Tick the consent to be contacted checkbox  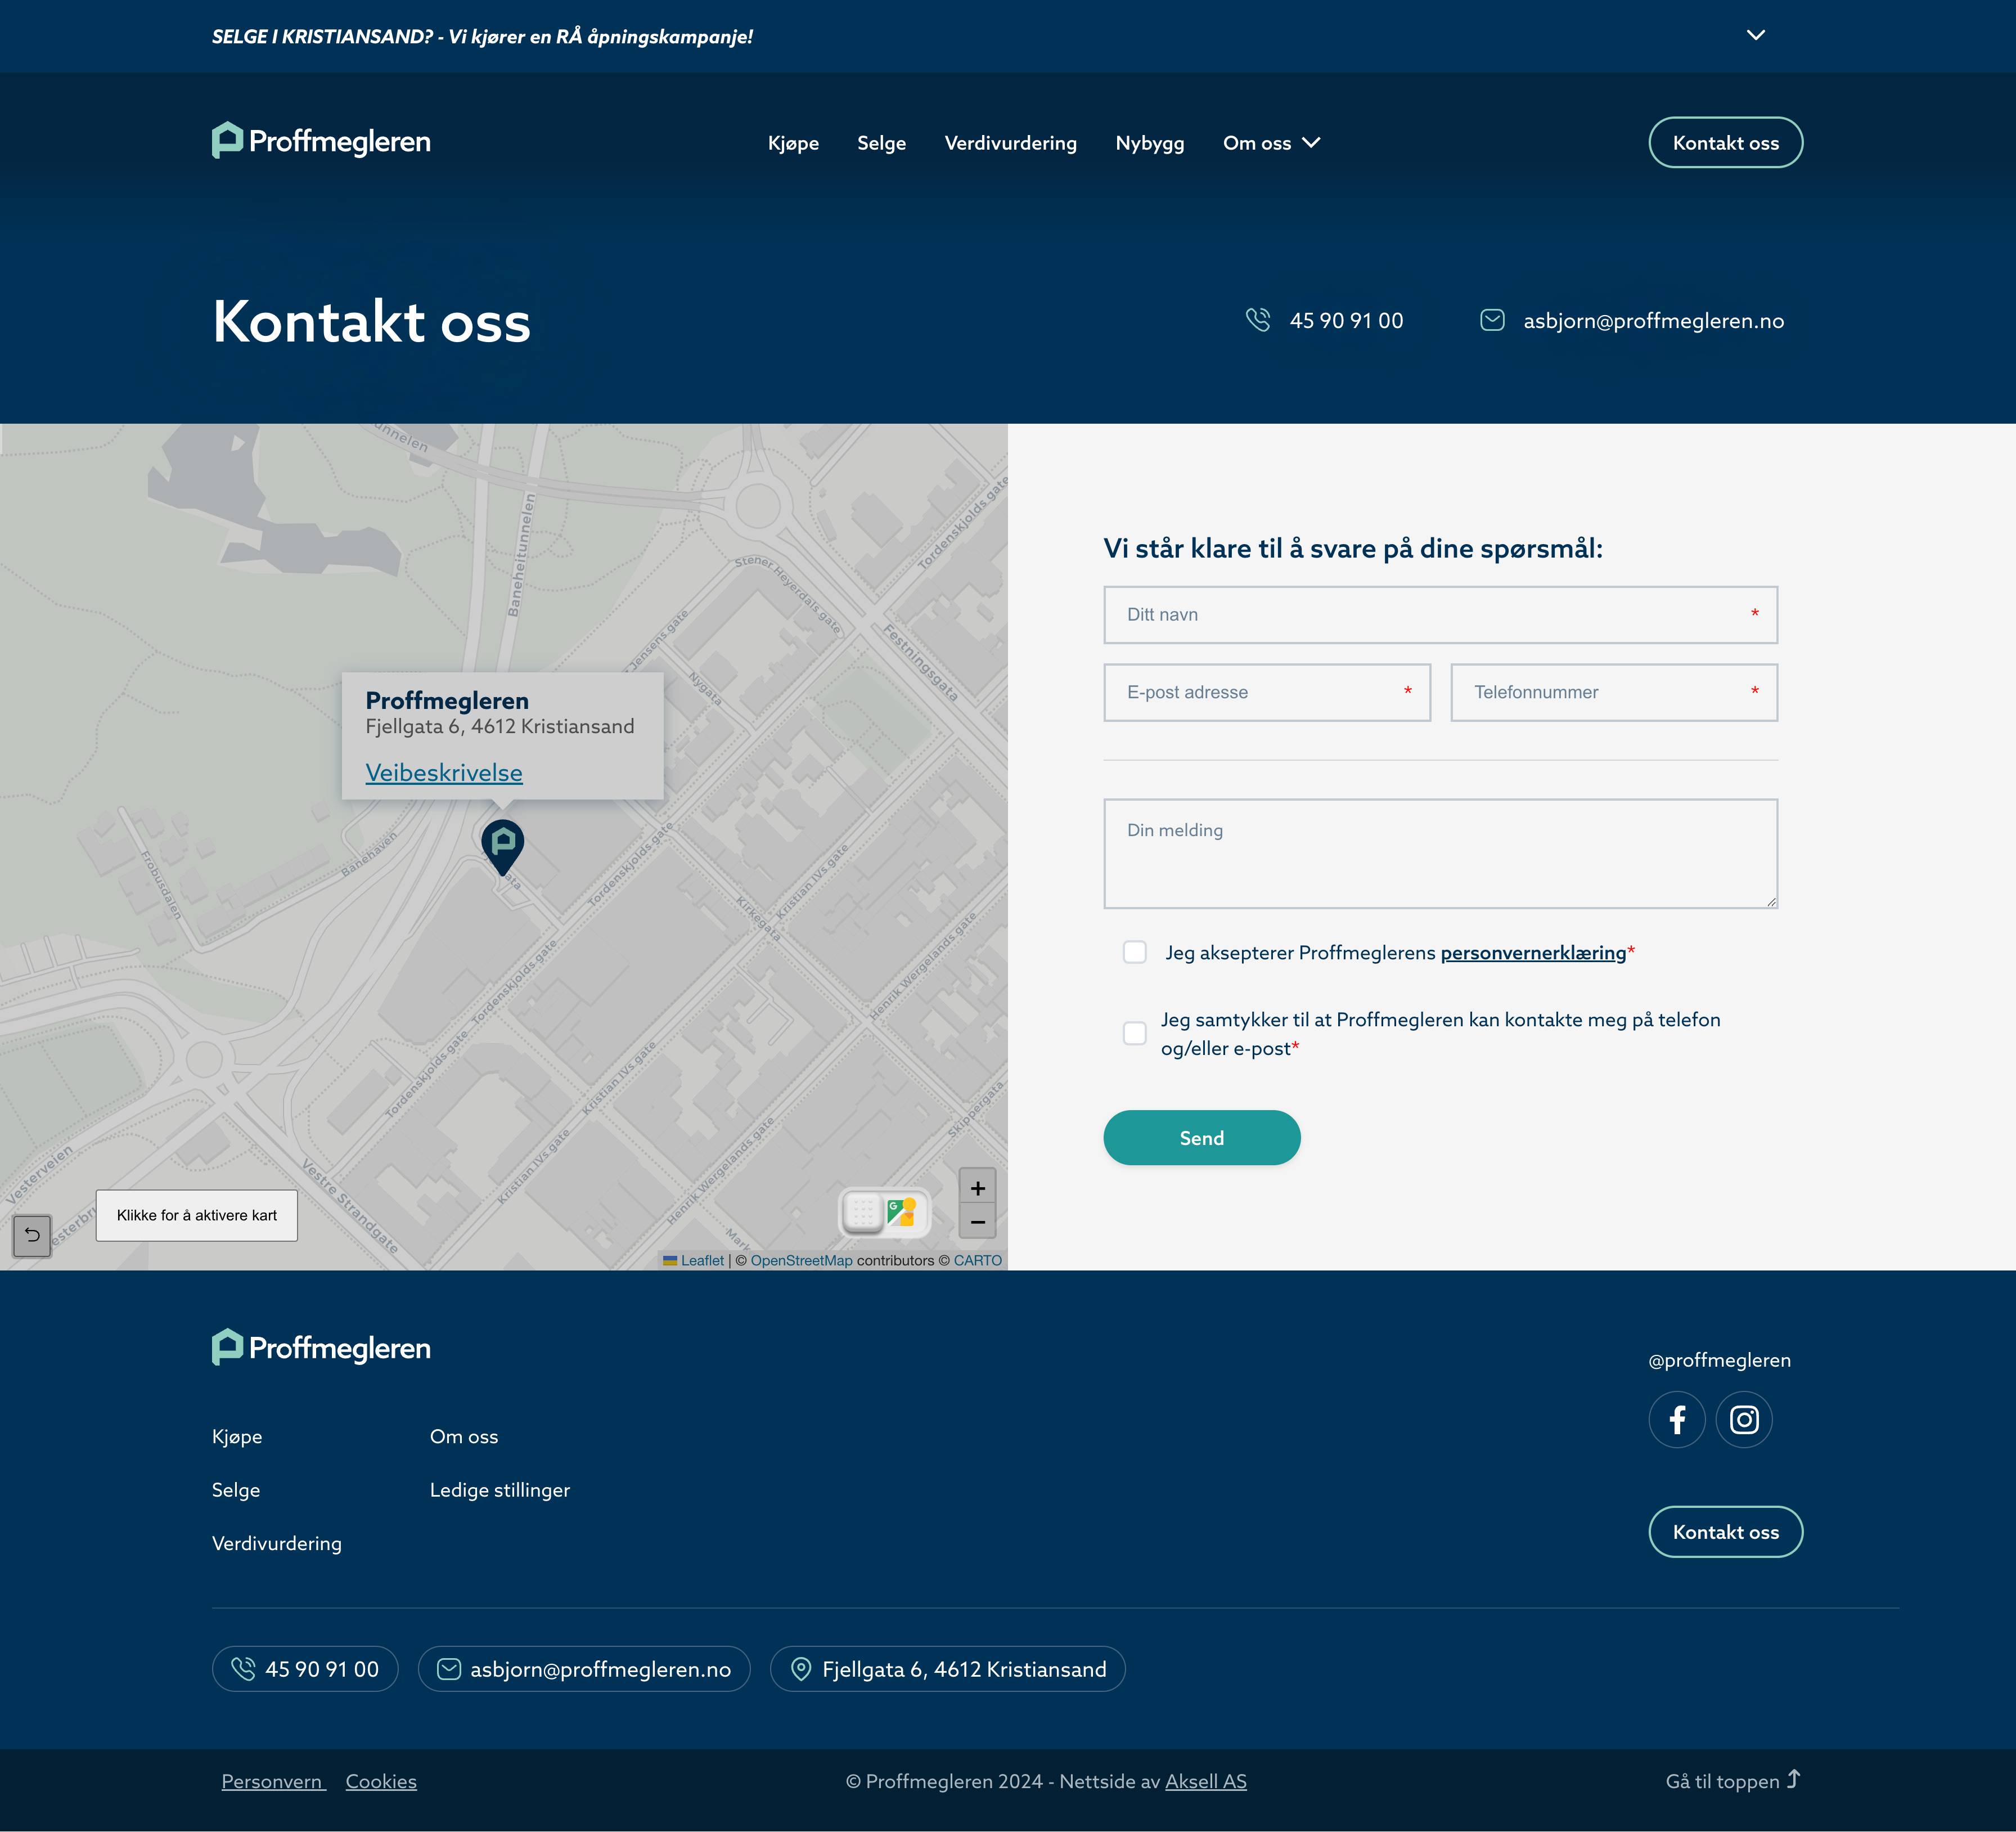coord(1135,1033)
